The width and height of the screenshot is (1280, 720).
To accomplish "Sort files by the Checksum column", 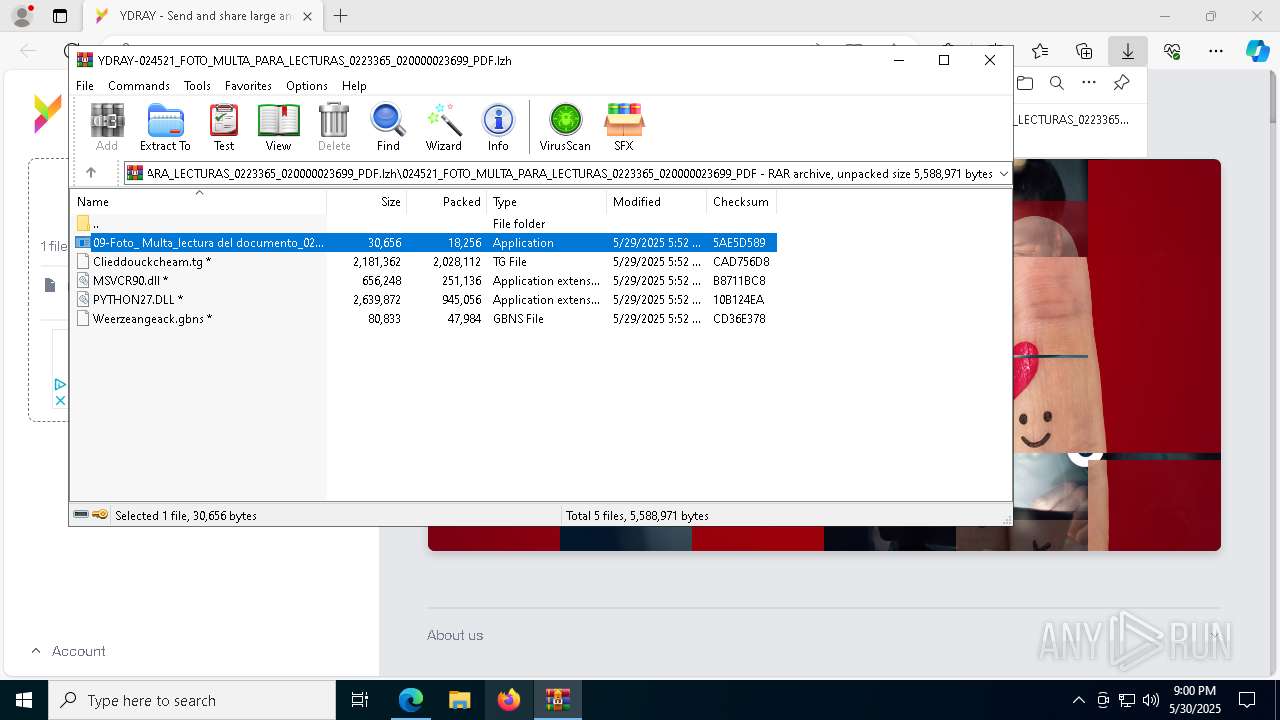I will click(741, 202).
